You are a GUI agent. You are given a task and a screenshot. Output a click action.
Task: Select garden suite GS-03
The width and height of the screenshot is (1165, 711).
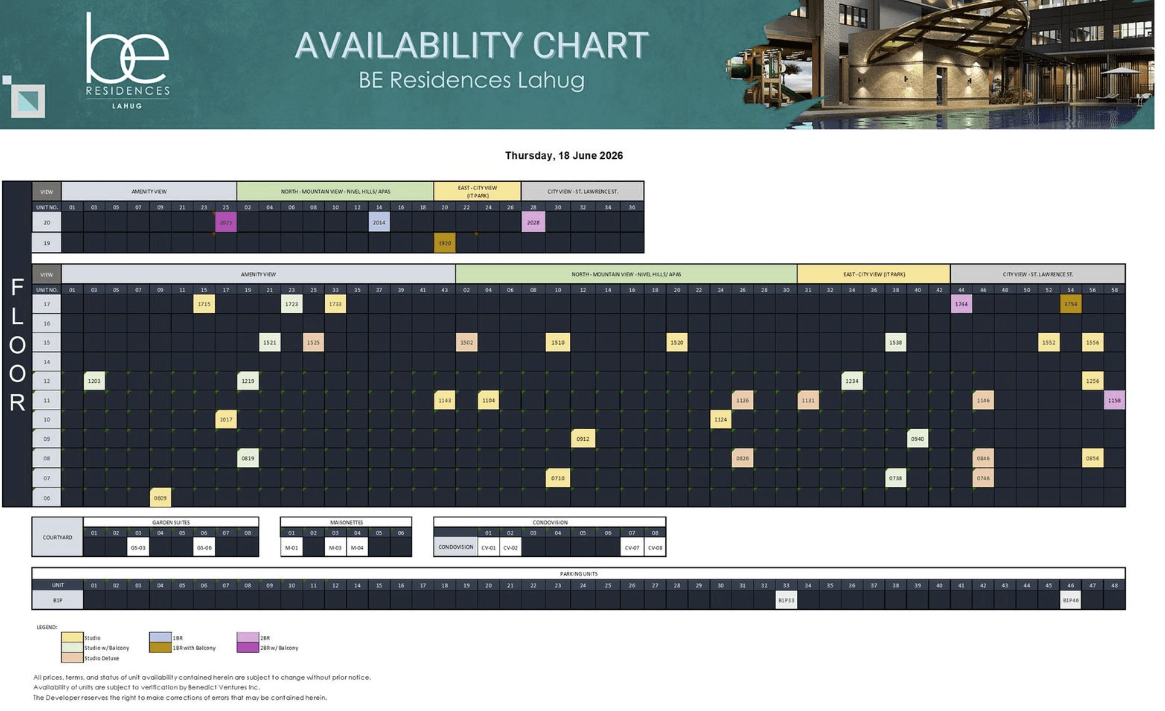coord(138,548)
